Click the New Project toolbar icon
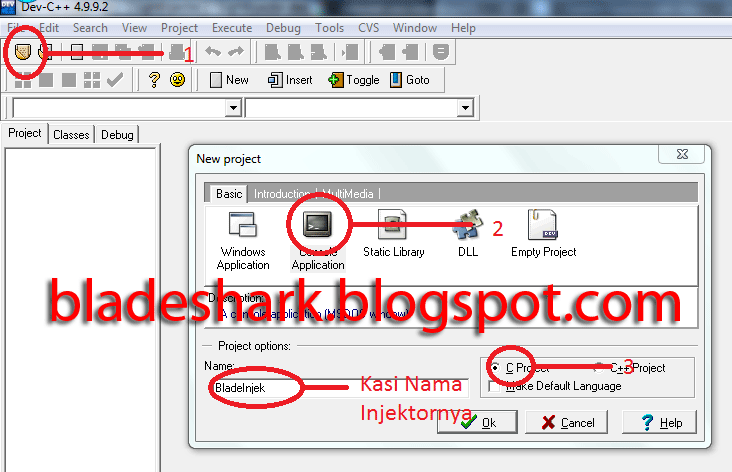Screen dimensions: 732x472 22,51
